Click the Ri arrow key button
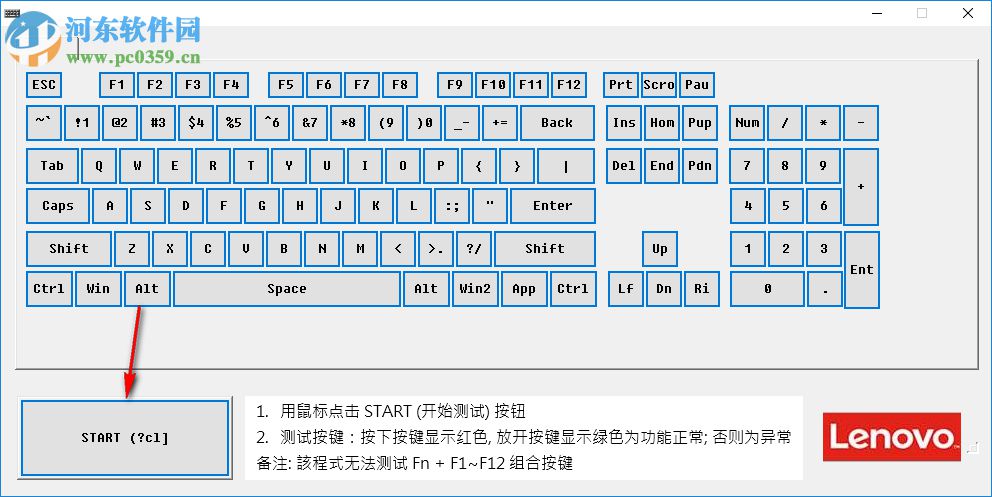Screen dimensions: 992x497 coord(702,289)
